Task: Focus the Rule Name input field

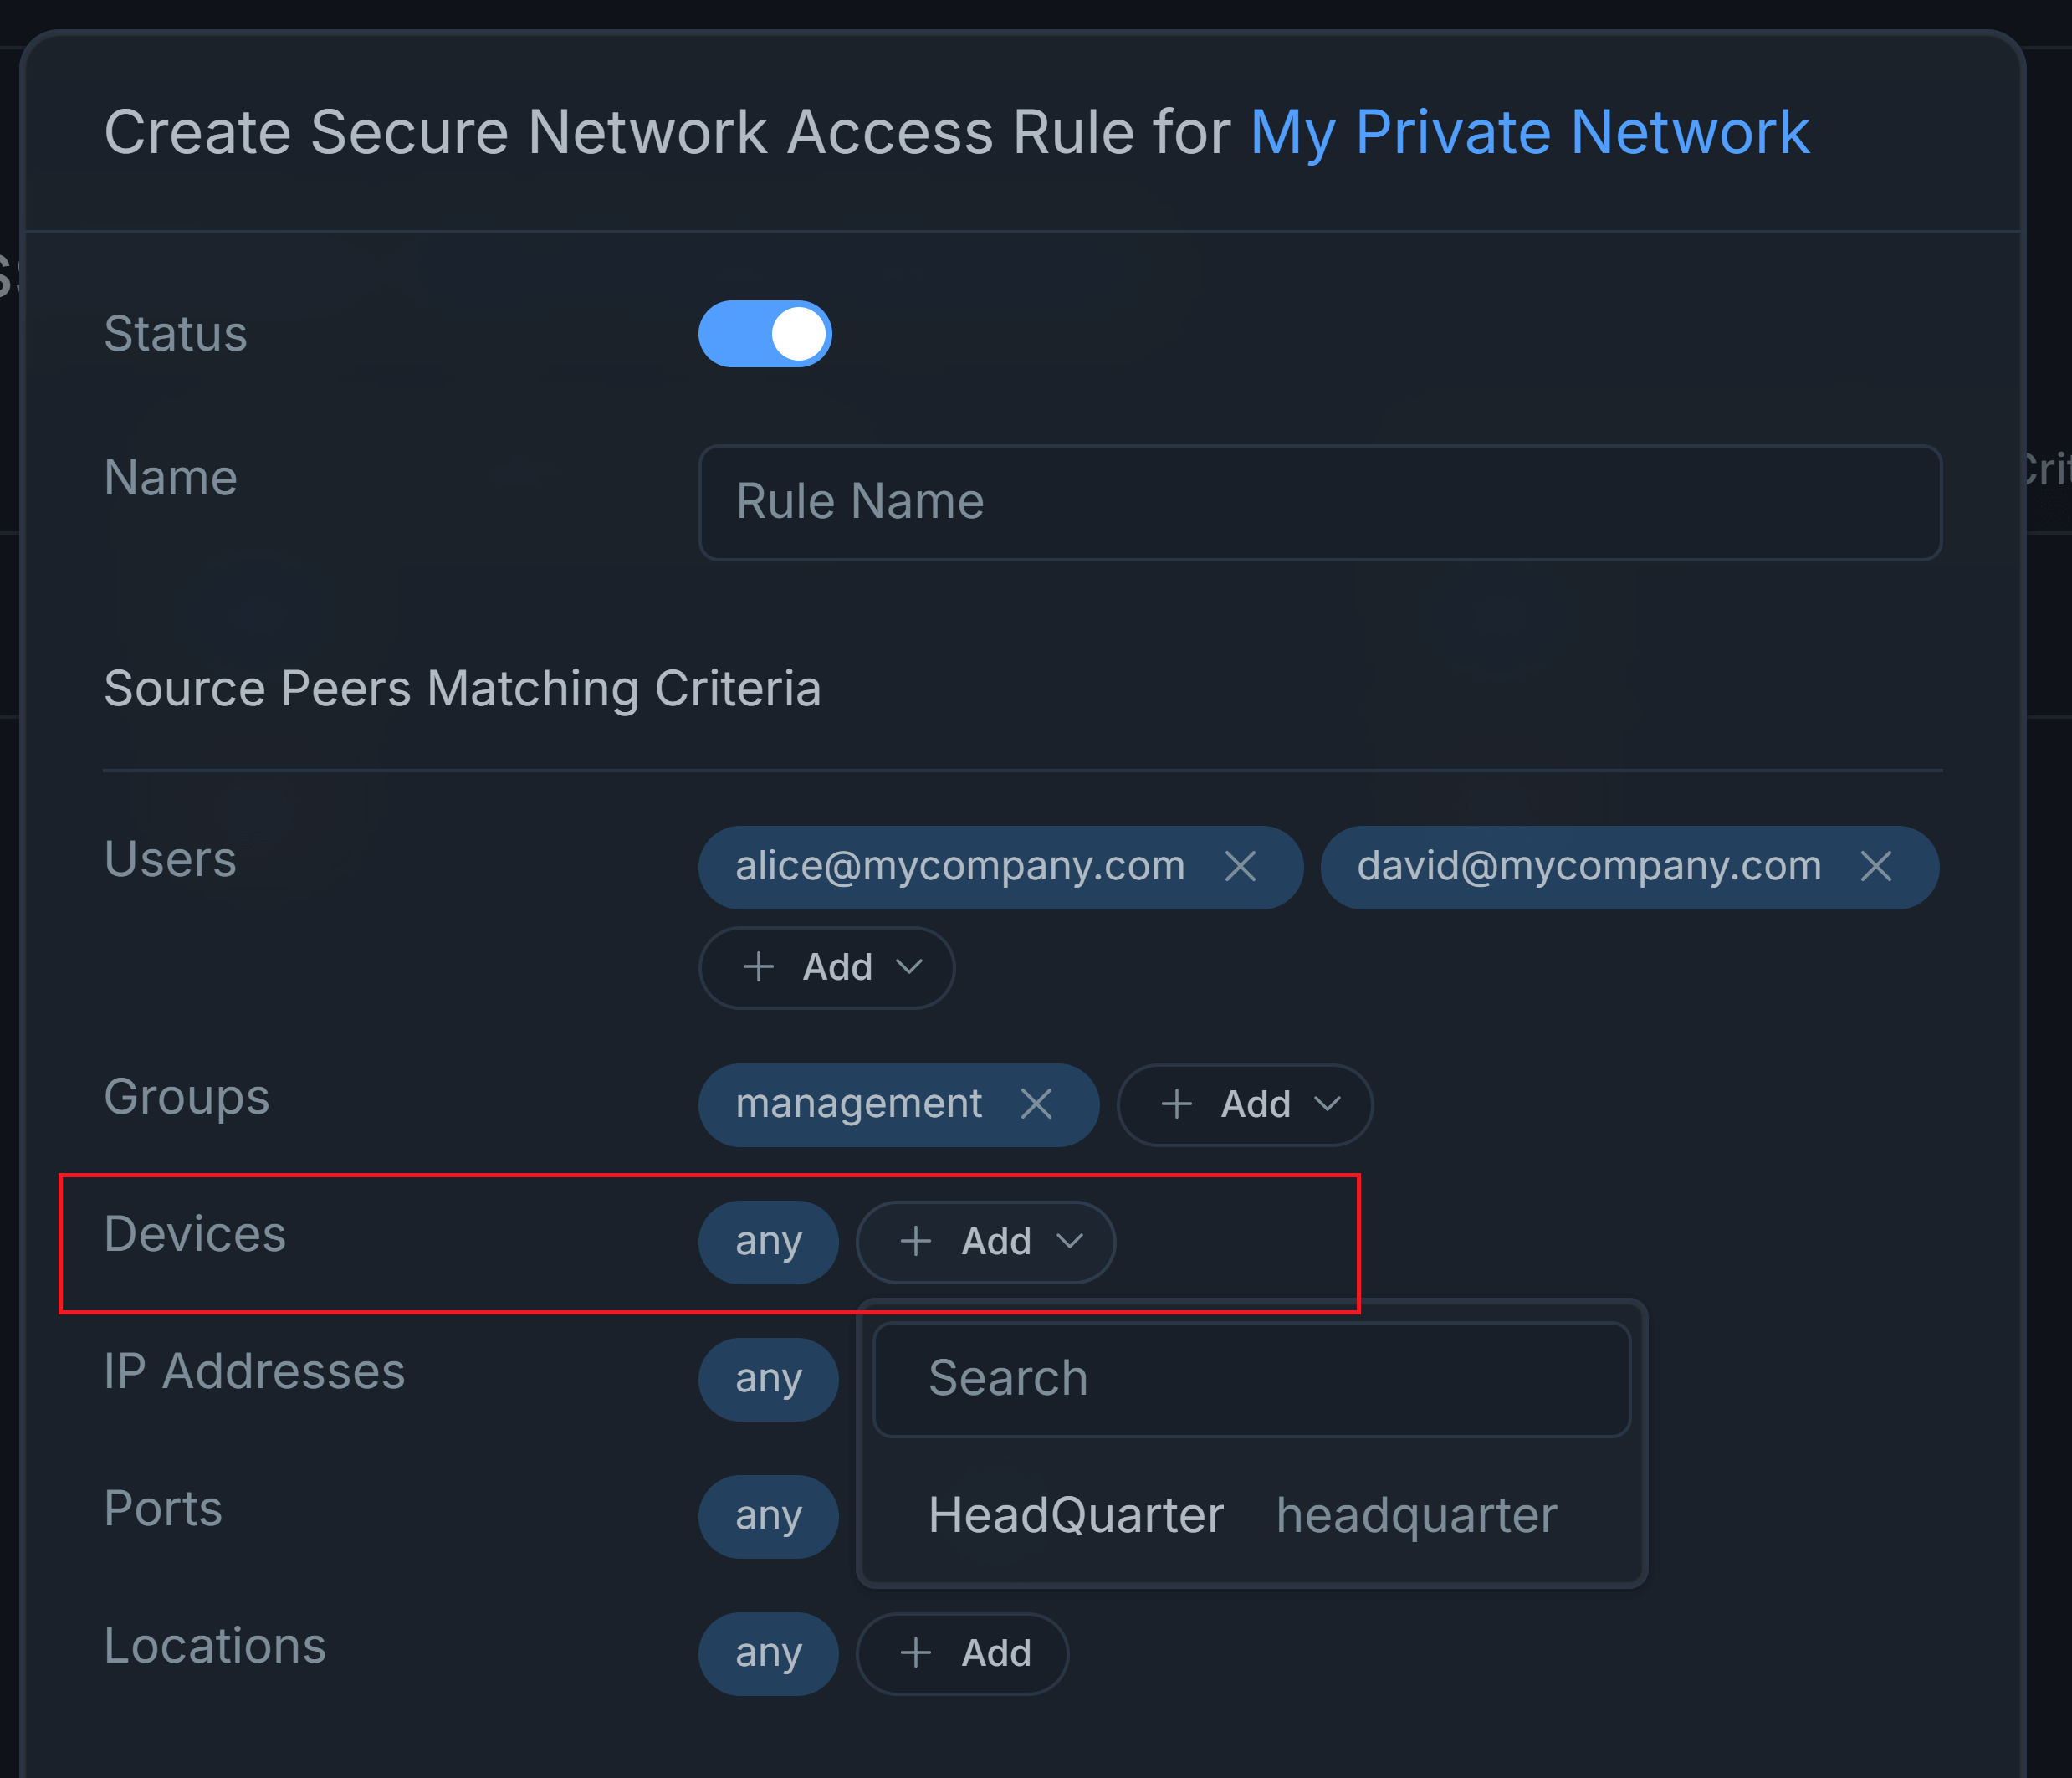Action: point(1319,502)
